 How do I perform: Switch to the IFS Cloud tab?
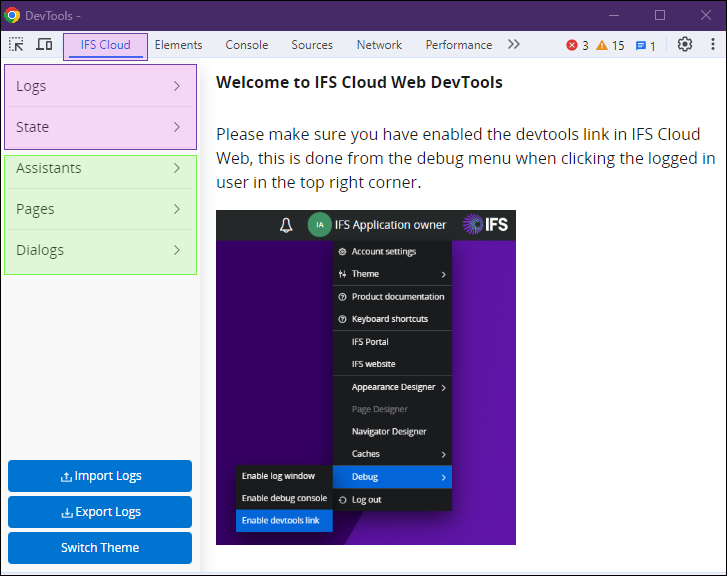click(106, 45)
